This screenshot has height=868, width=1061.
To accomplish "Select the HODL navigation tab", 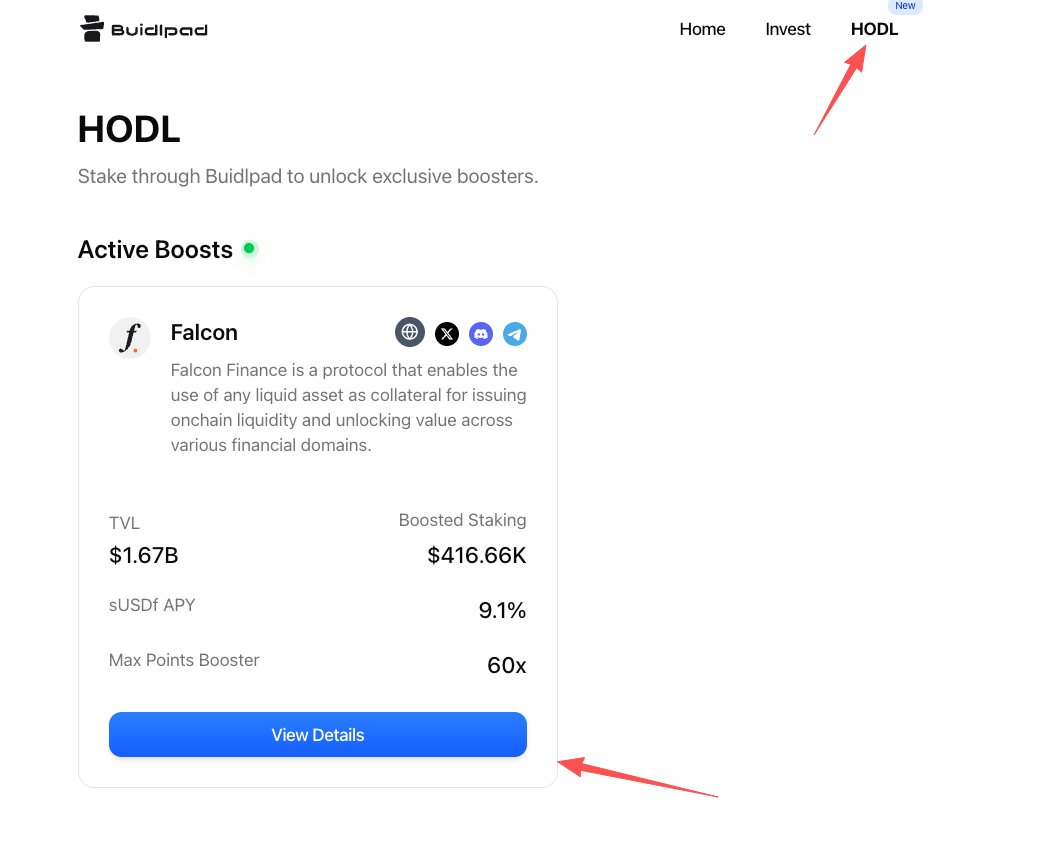I will pyautogui.click(x=874, y=29).
